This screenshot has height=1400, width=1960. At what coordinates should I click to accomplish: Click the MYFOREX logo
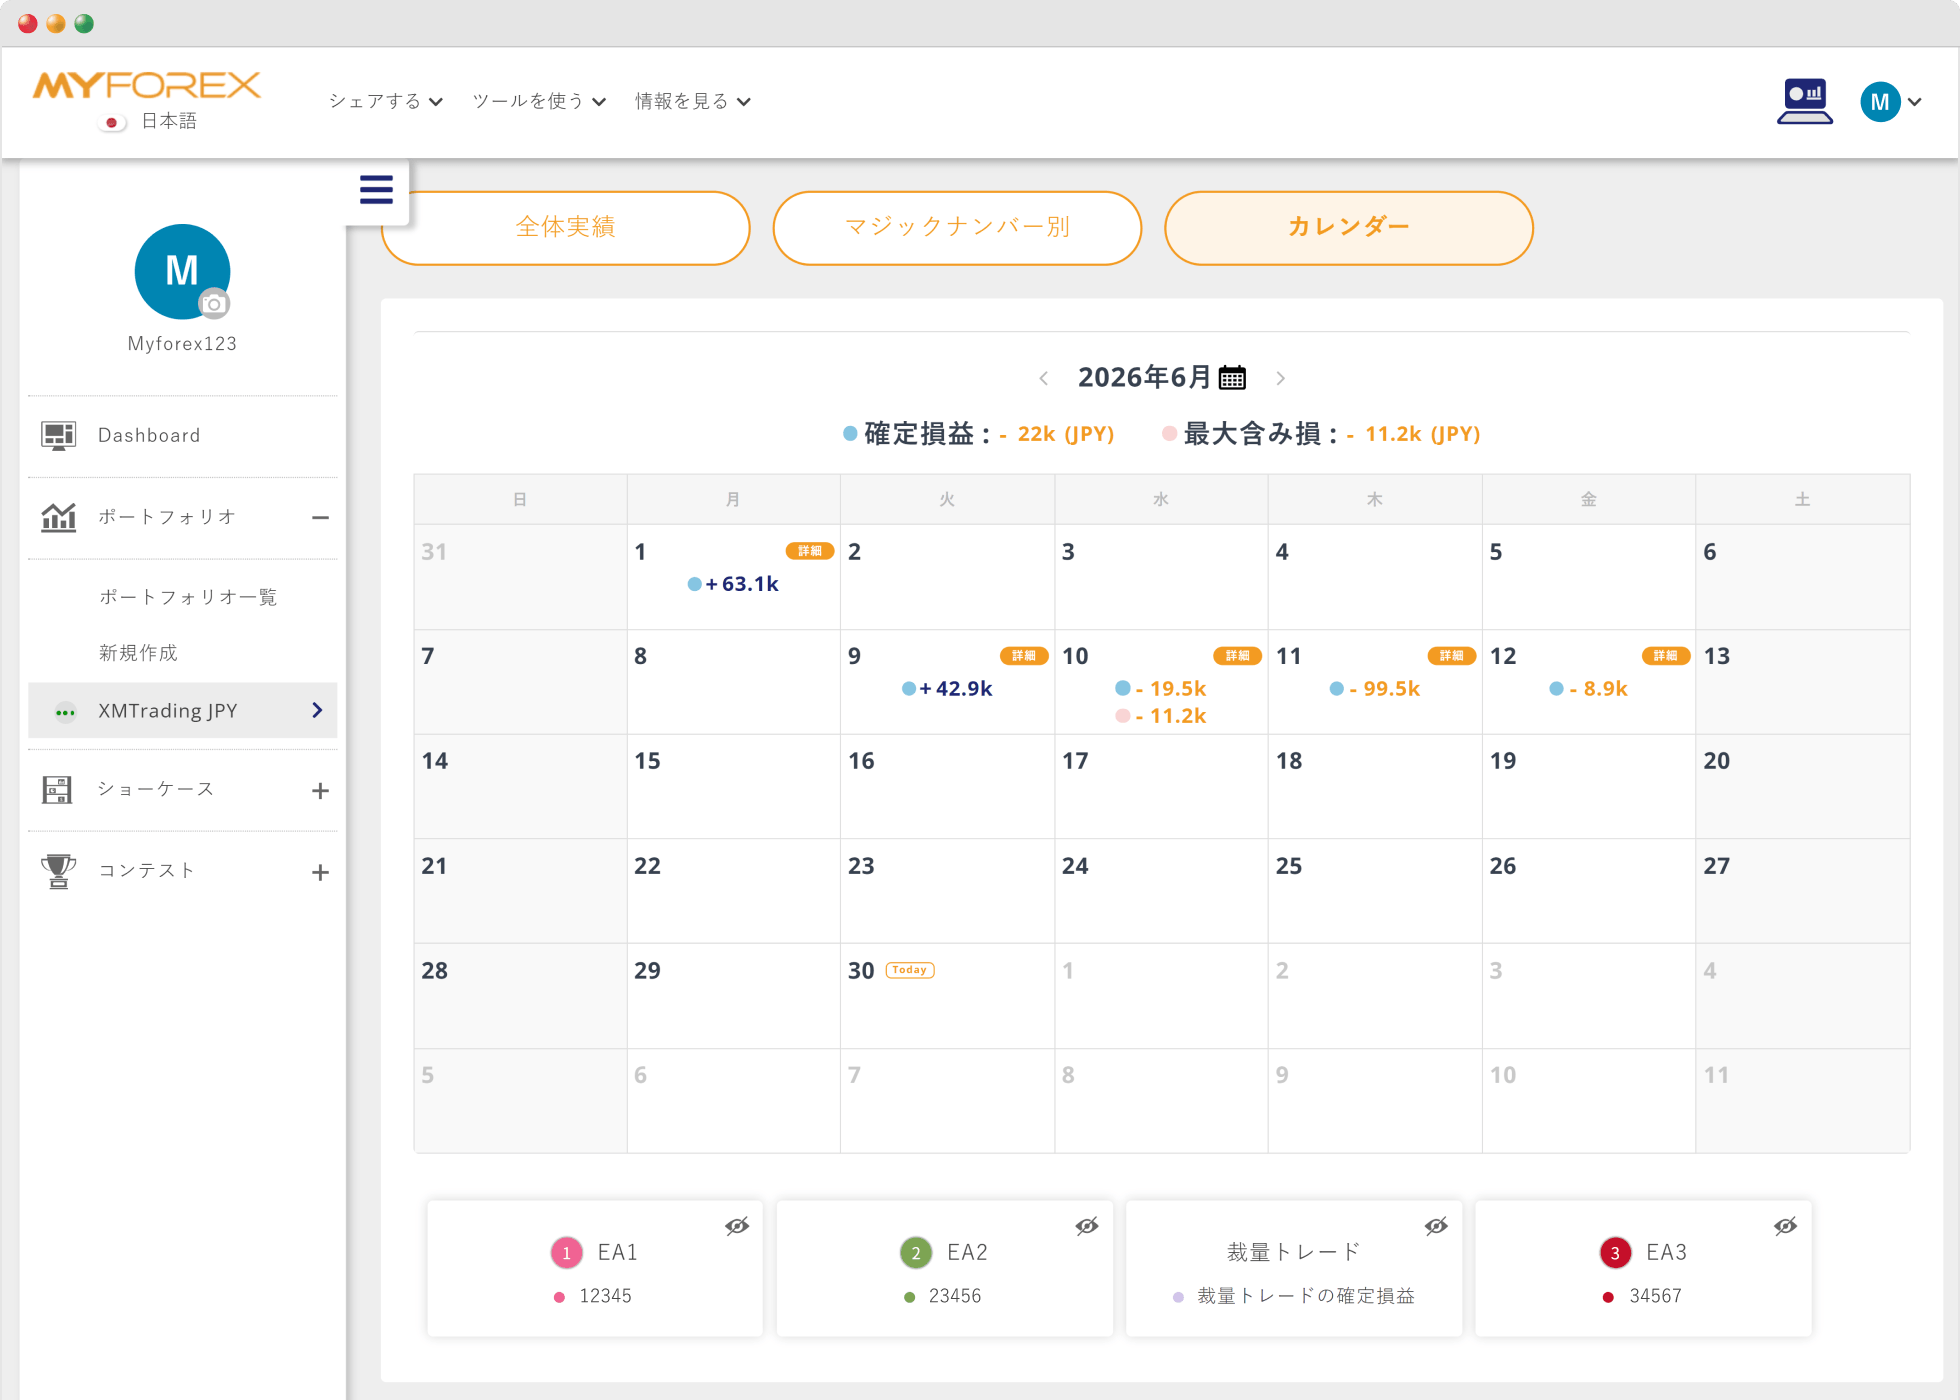point(147,86)
